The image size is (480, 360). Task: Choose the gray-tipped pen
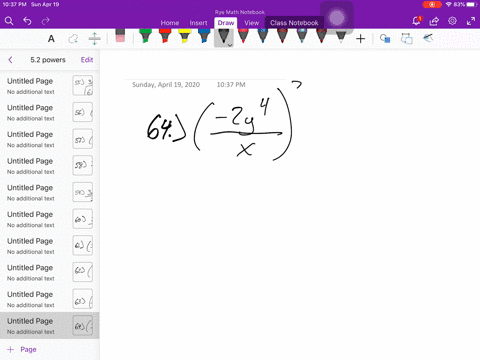click(341, 36)
